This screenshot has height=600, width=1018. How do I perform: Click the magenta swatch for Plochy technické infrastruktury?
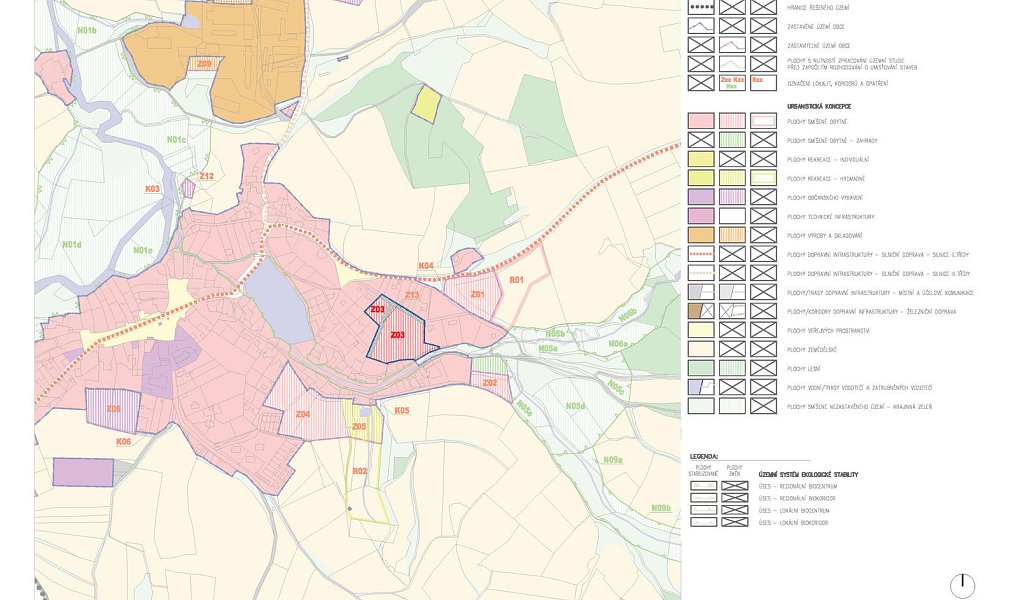point(701,216)
